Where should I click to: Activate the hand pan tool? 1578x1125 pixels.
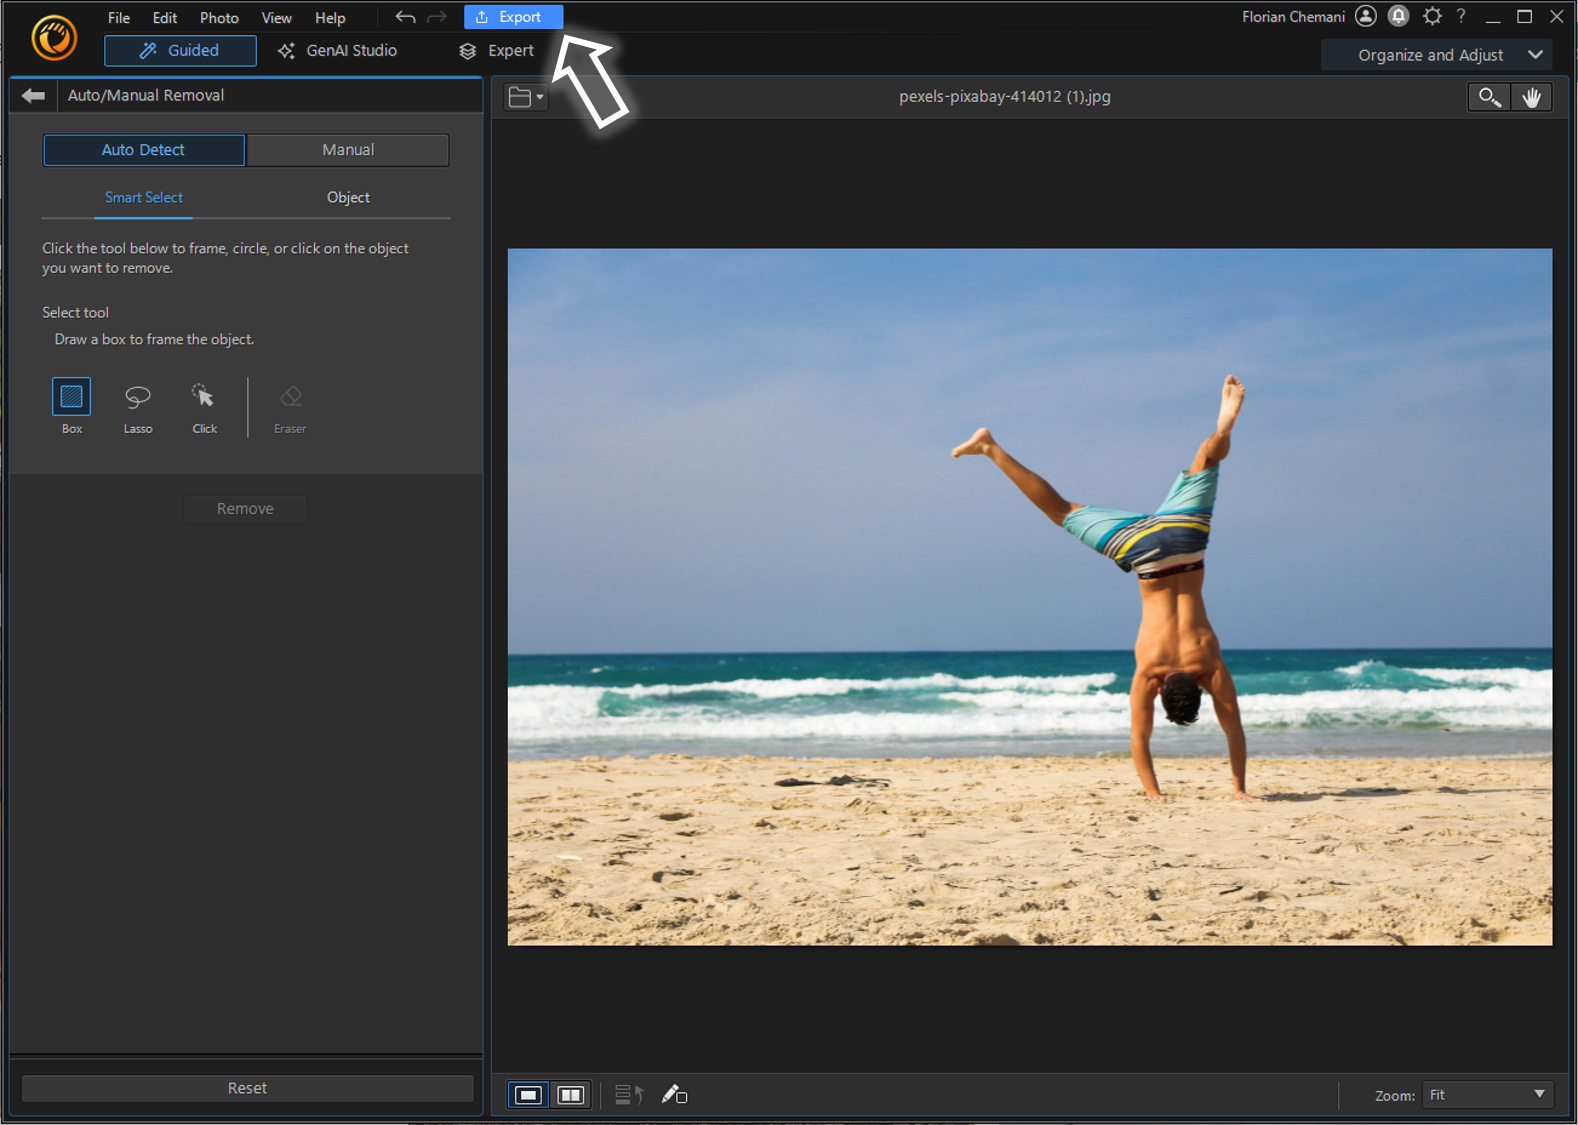pos(1531,97)
